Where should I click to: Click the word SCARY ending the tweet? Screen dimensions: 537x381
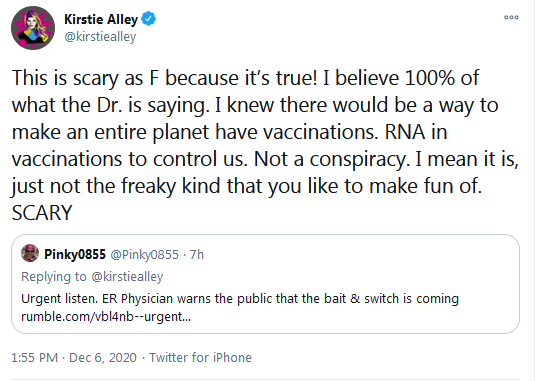(x=42, y=213)
